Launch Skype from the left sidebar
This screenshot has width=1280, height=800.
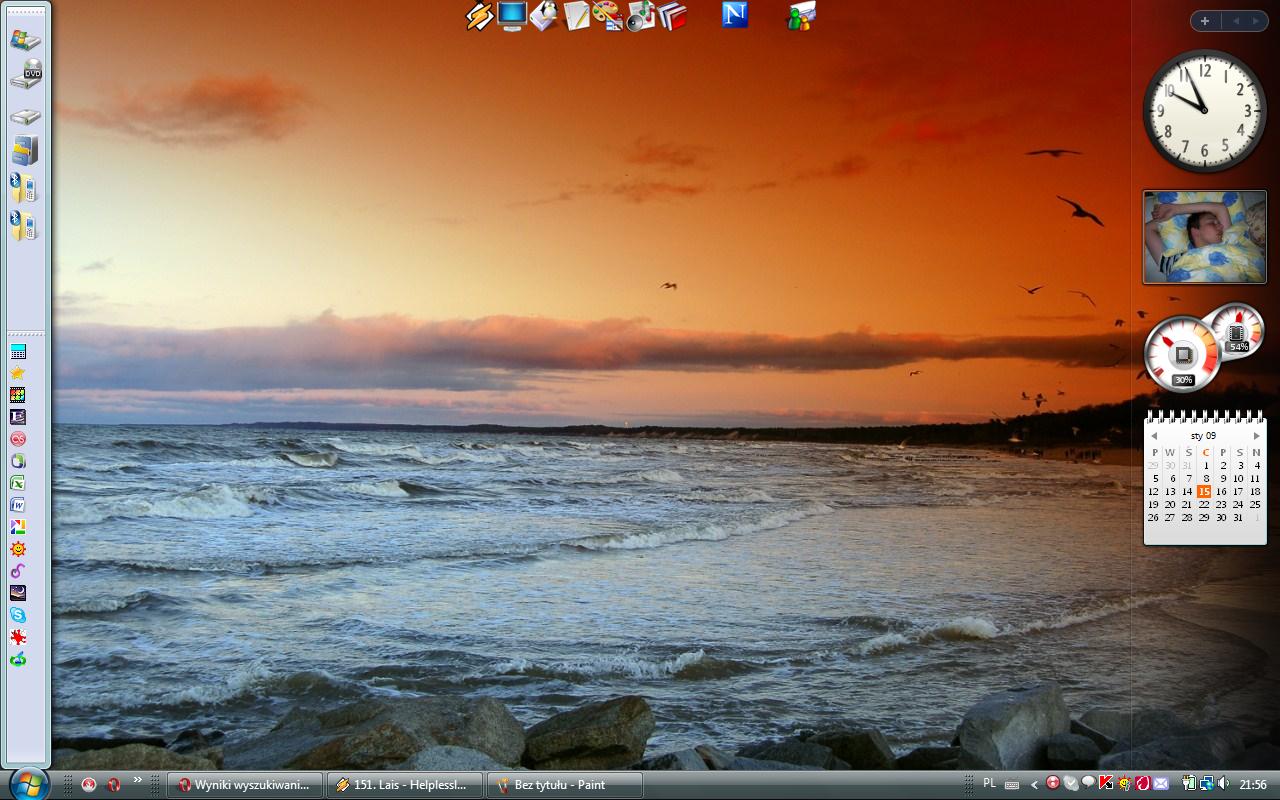click(17, 615)
